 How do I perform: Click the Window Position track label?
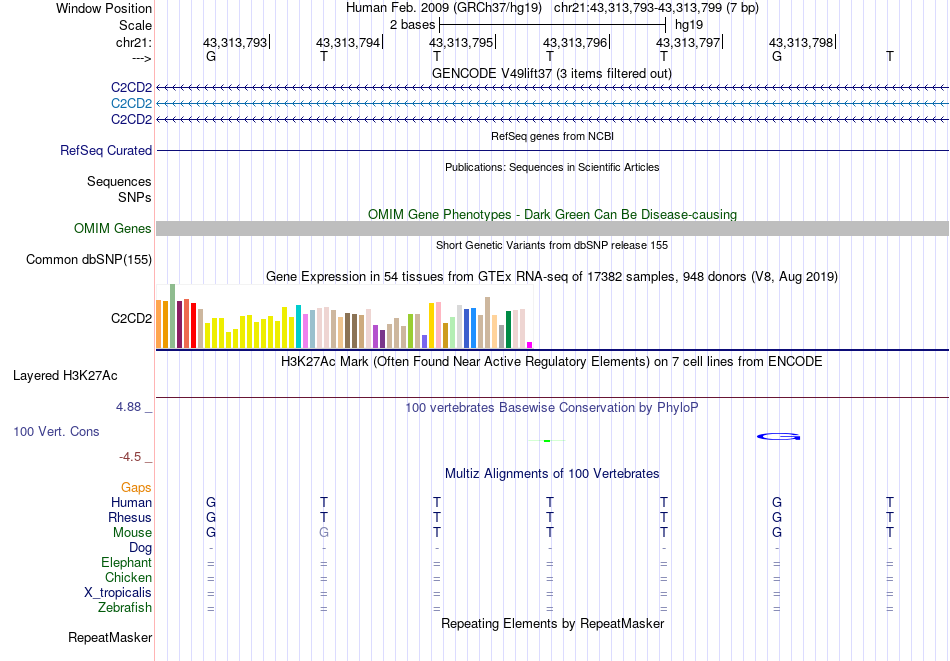[104, 8]
